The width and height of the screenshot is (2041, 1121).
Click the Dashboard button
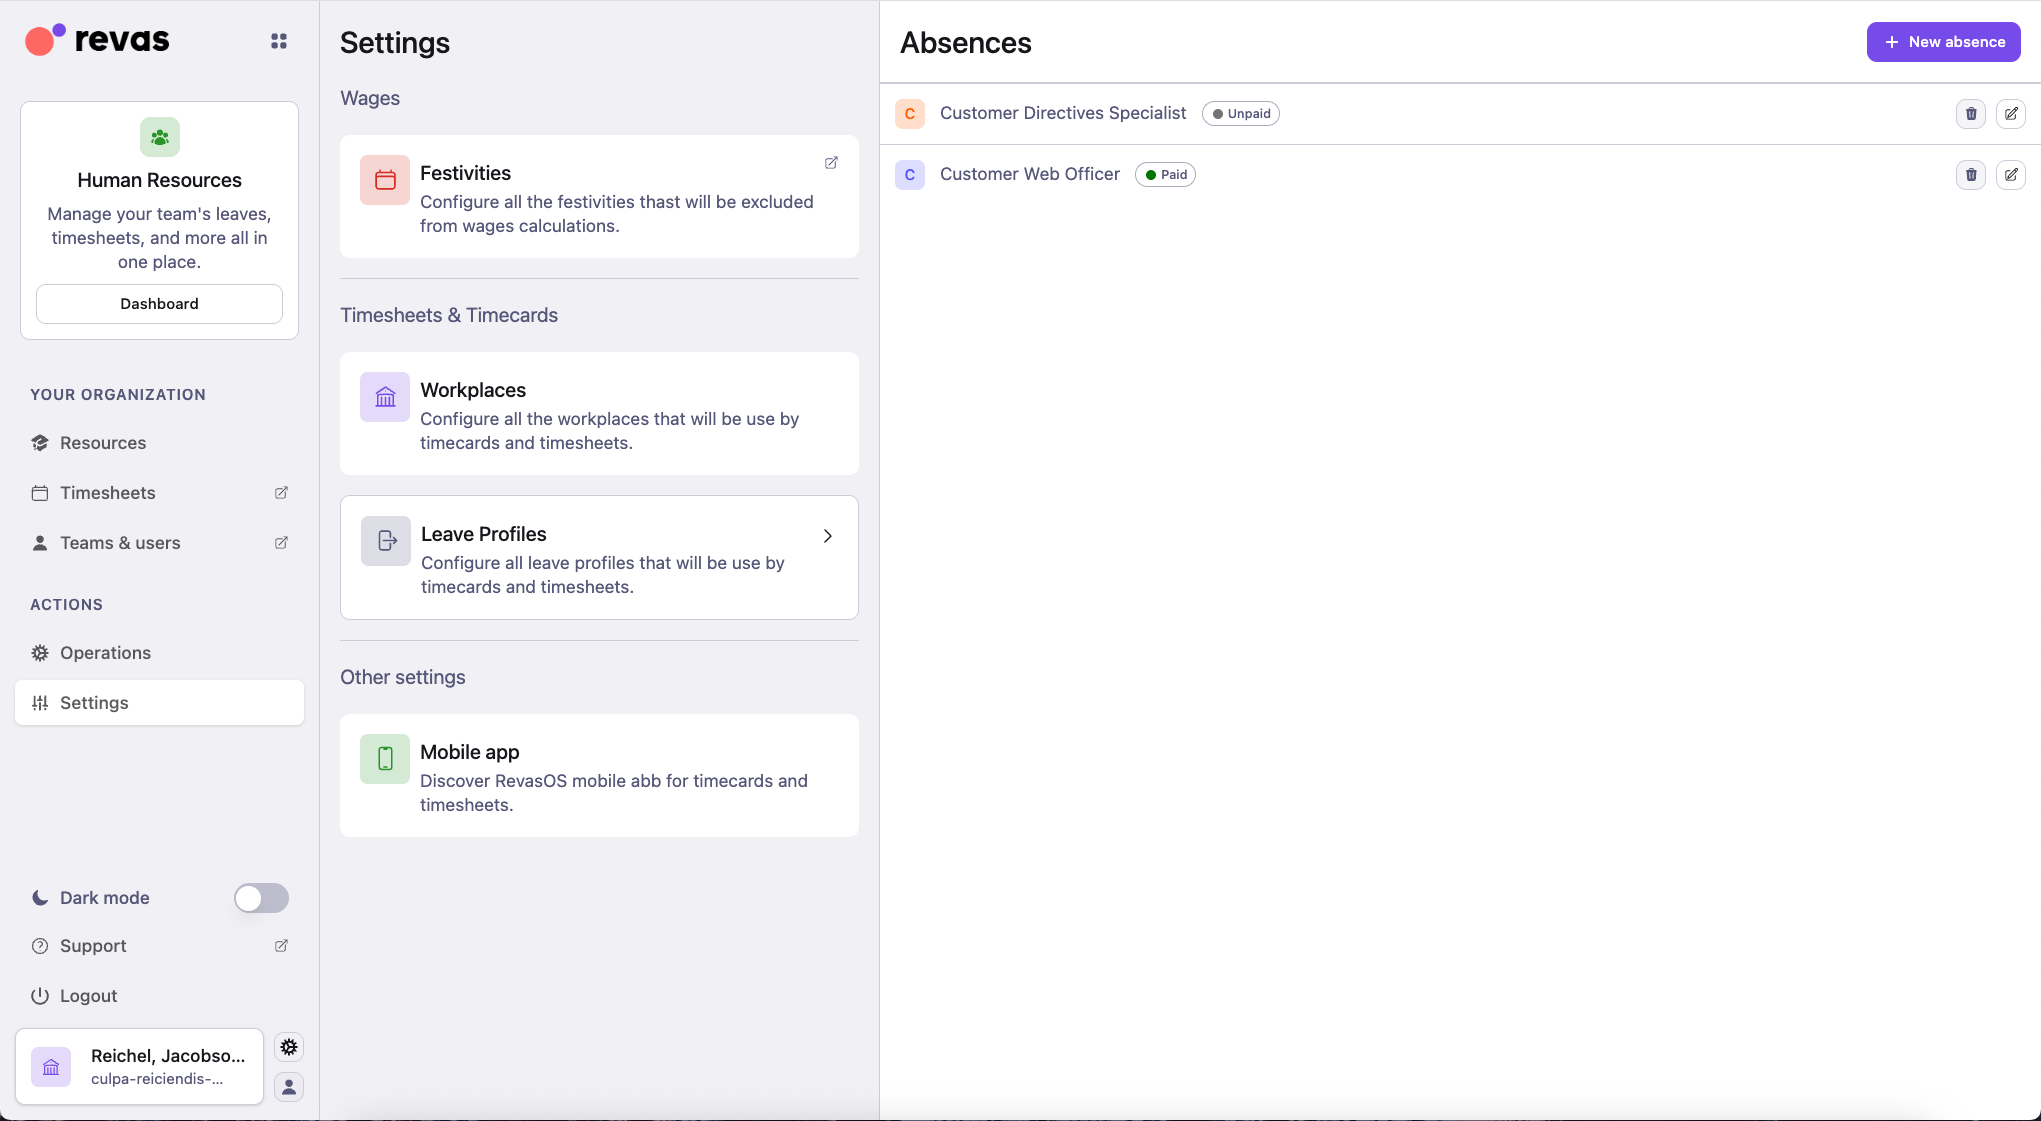point(160,304)
